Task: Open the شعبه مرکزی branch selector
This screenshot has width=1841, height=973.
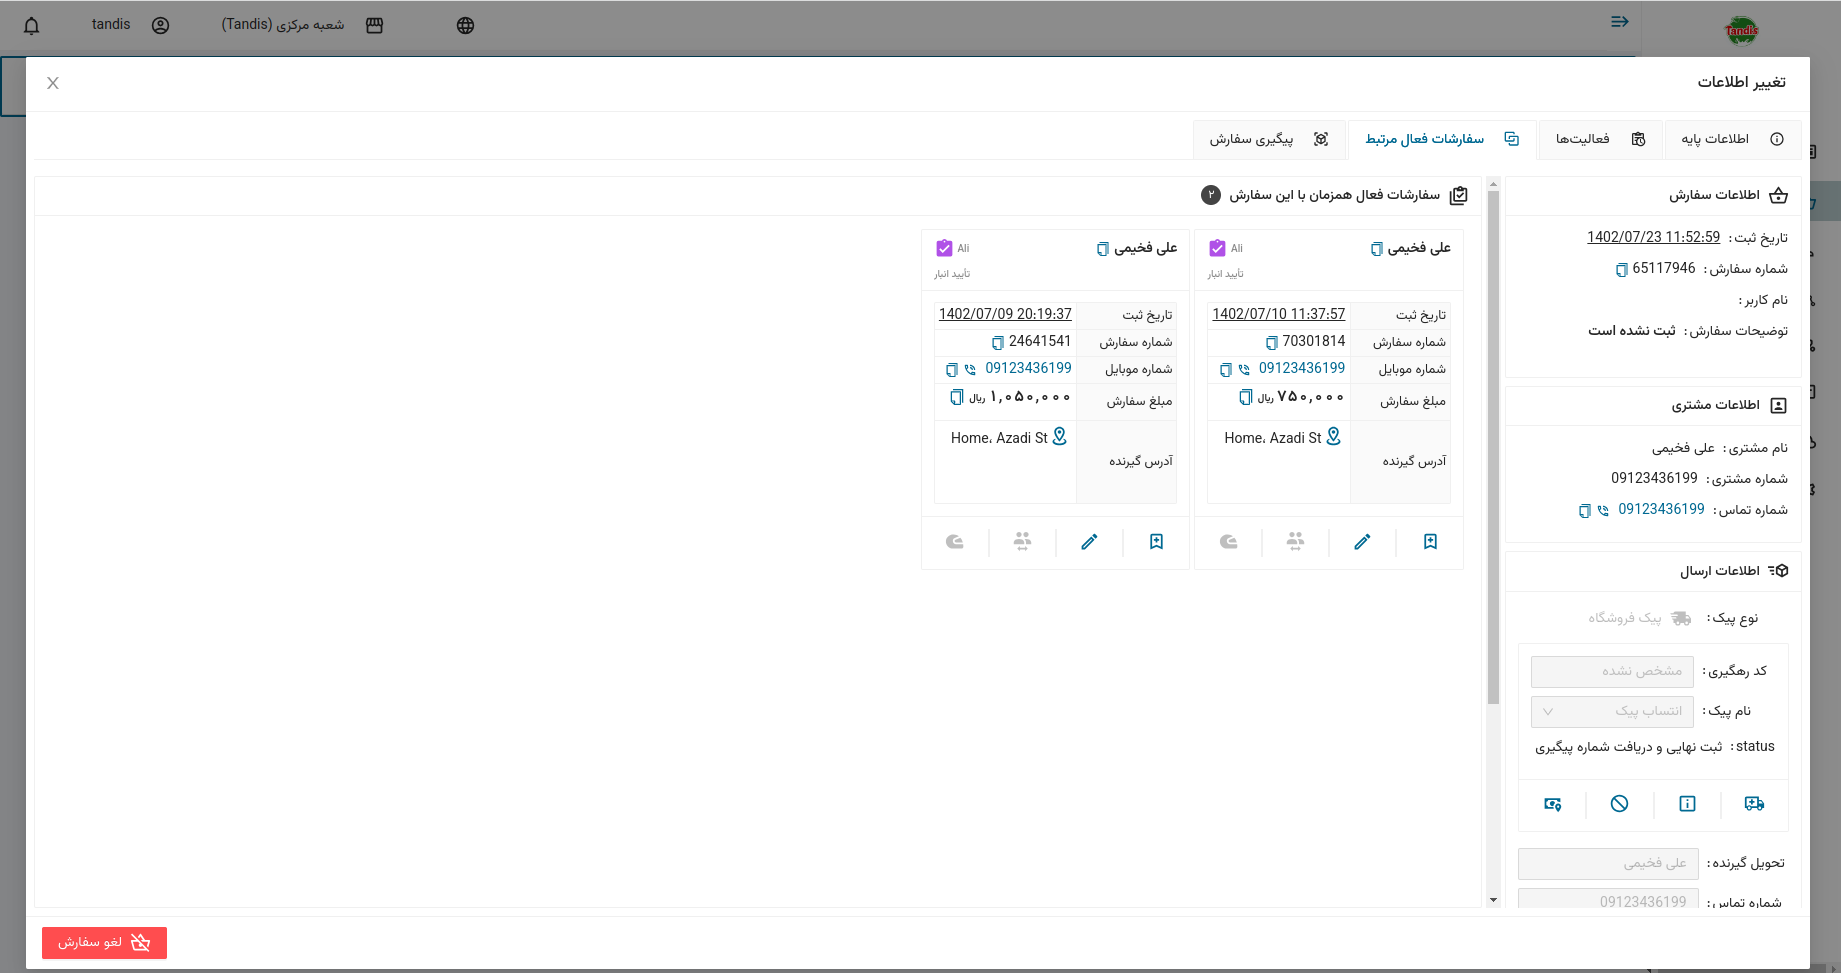Action: pyautogui.click(x=301, y=25)
